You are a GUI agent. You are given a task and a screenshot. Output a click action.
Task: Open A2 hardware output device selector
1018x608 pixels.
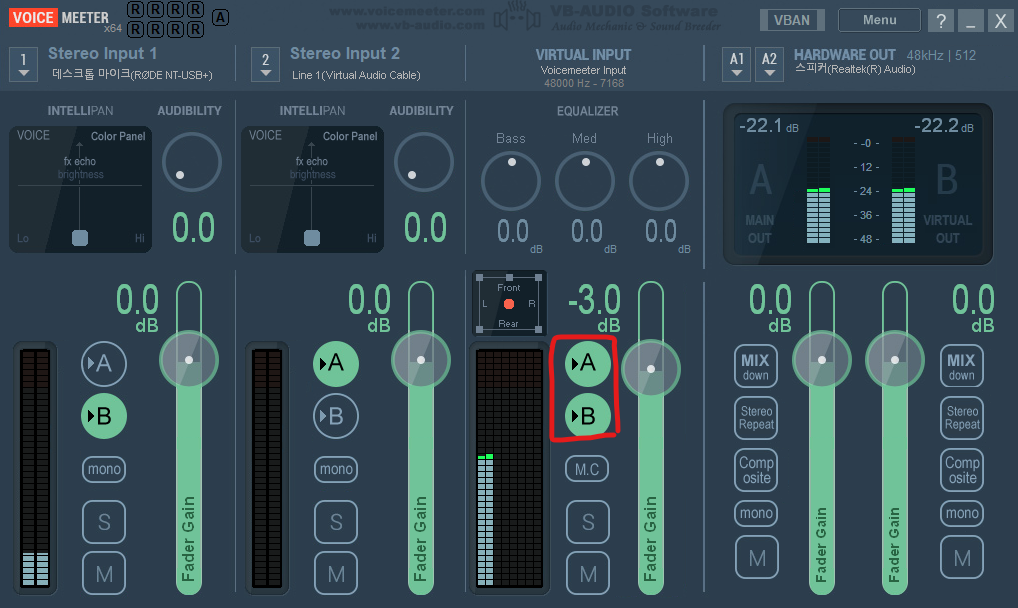pyautogui.click(x=769, y=65)
